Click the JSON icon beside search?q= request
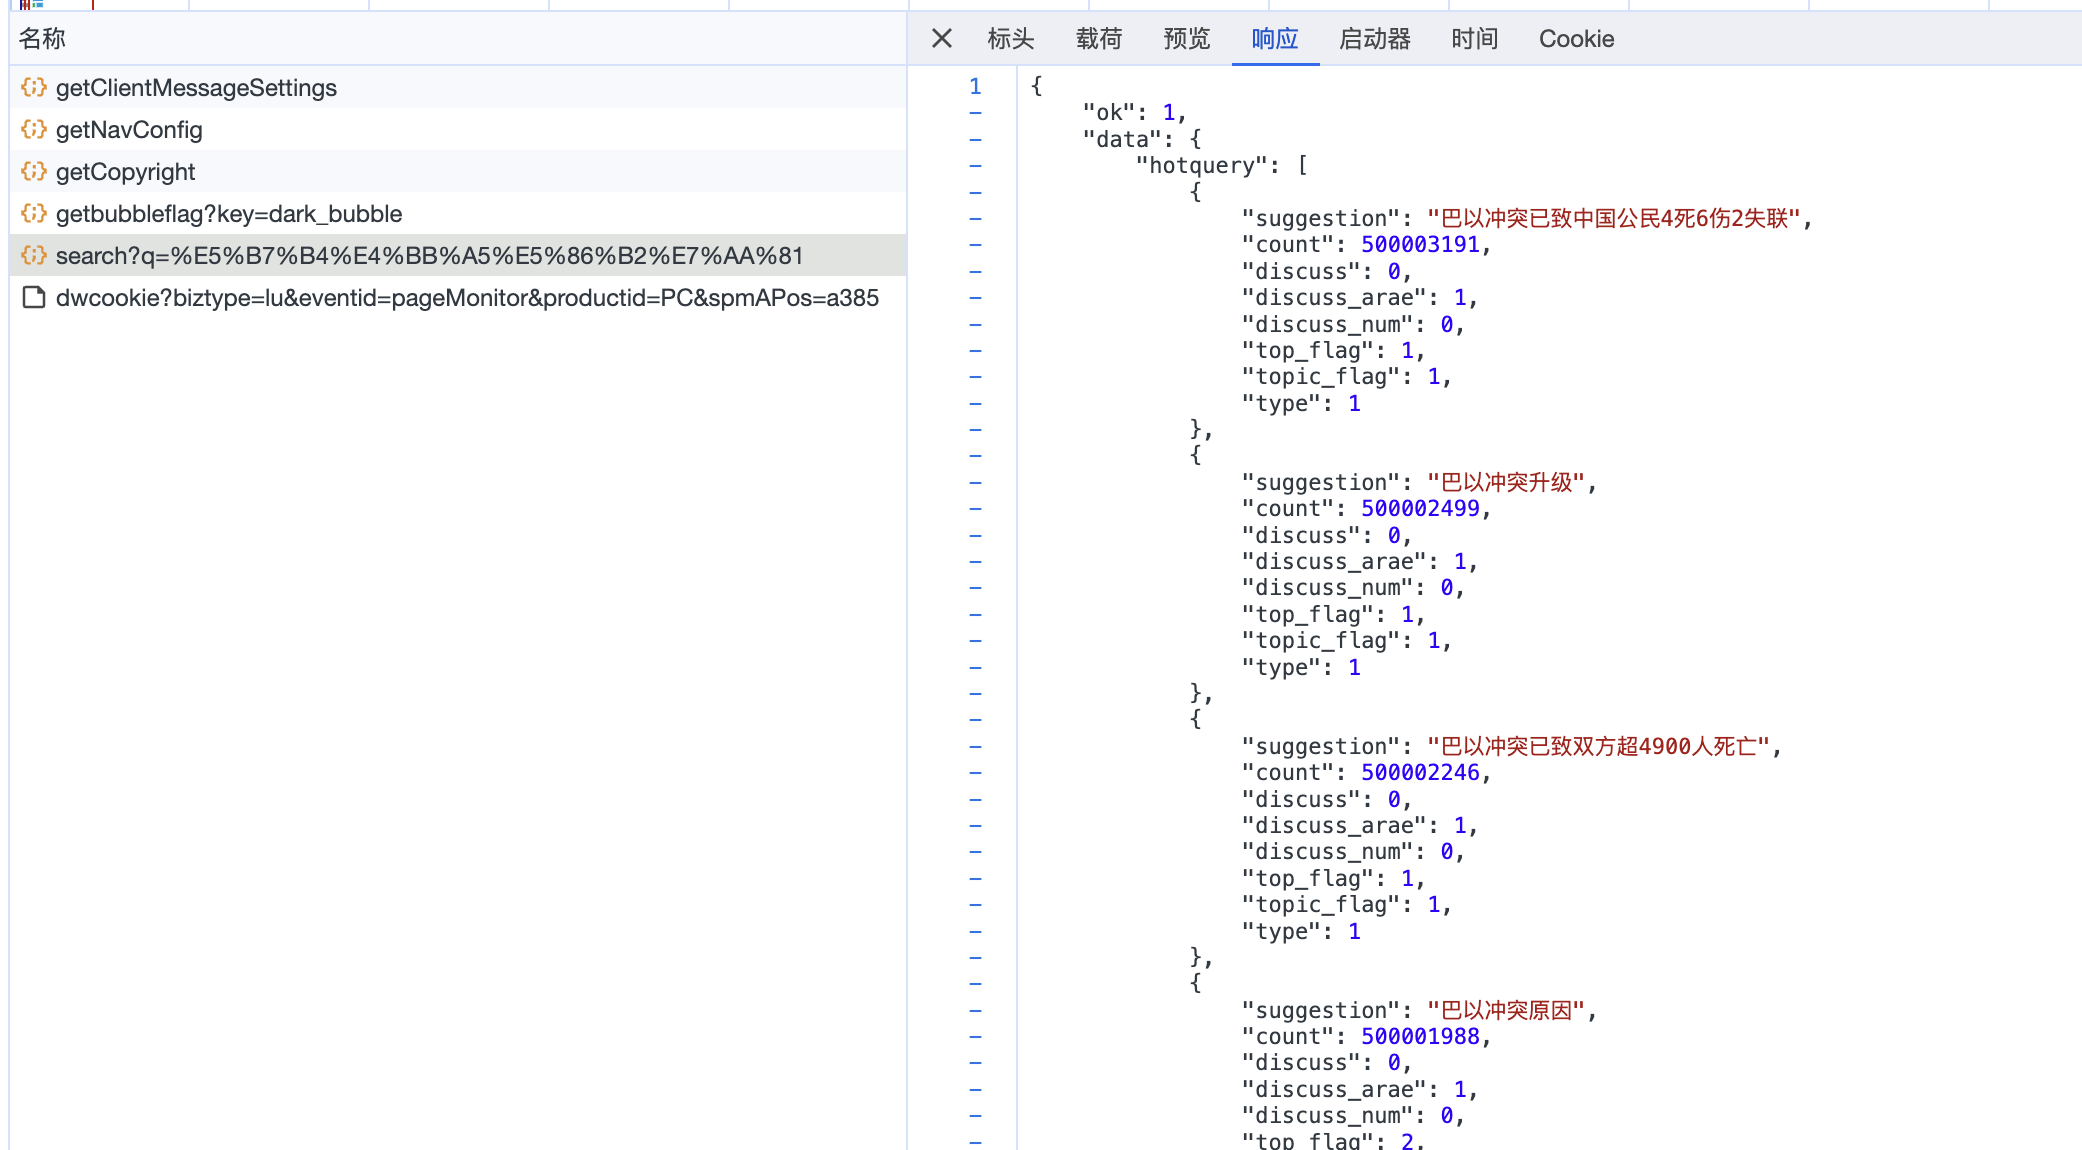Image resolution: width=2082 pixels, height=1150 pixels. click(x=33, y=256)
